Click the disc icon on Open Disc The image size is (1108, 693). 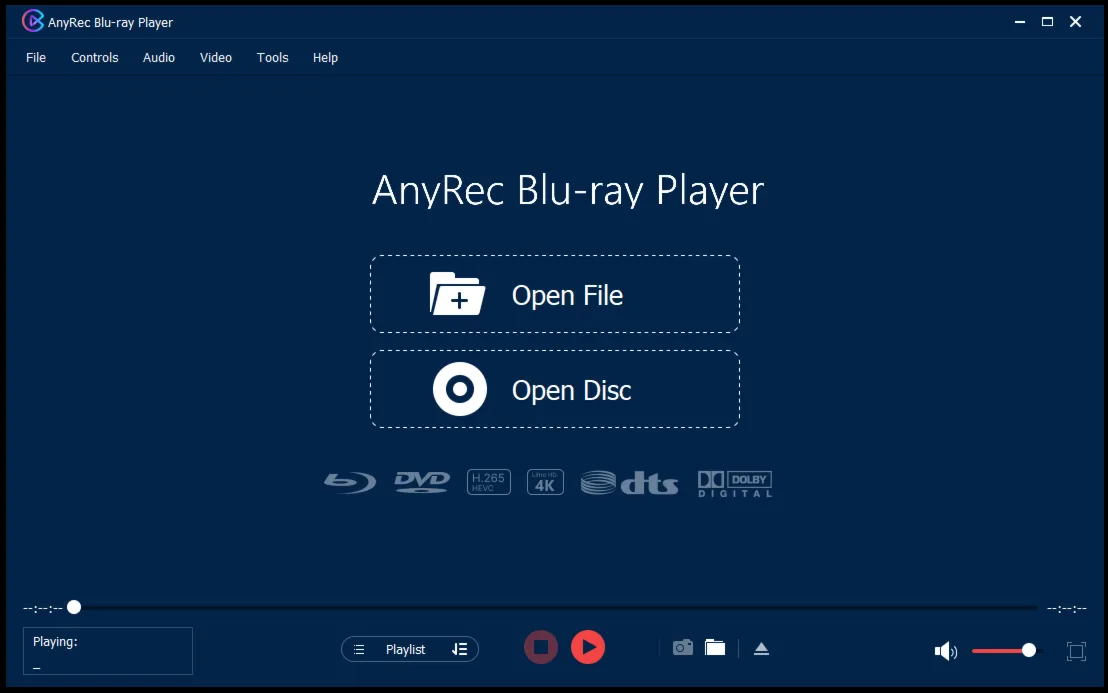click(x=459, y=389)
